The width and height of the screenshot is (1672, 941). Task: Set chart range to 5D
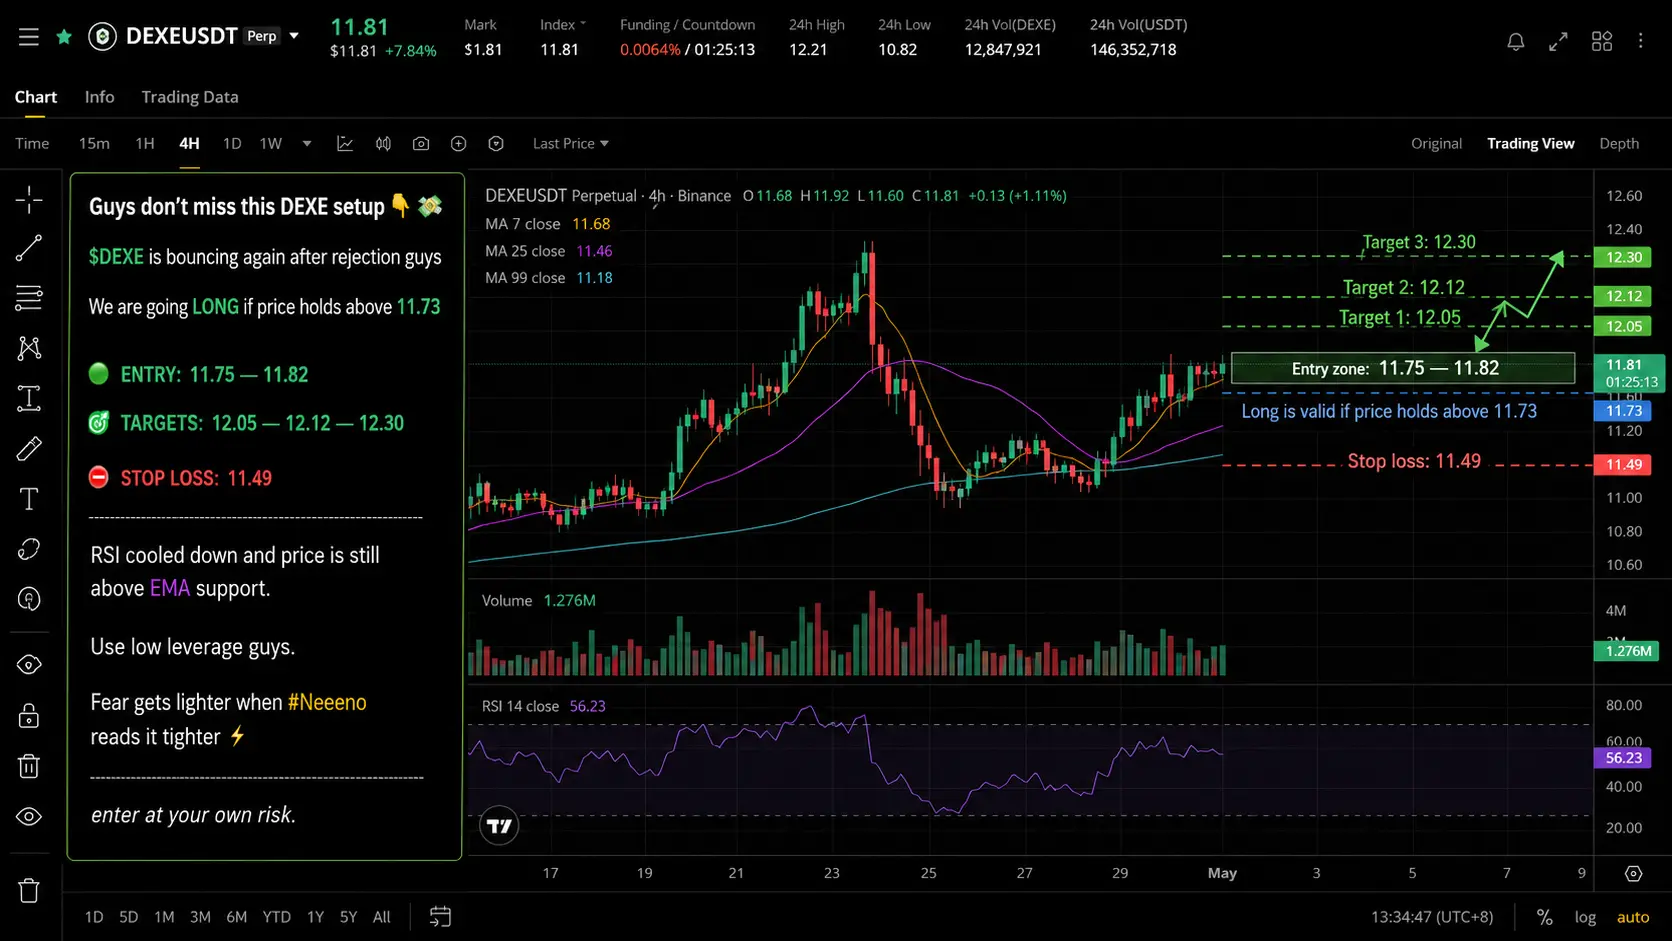(x=129, y=917)
